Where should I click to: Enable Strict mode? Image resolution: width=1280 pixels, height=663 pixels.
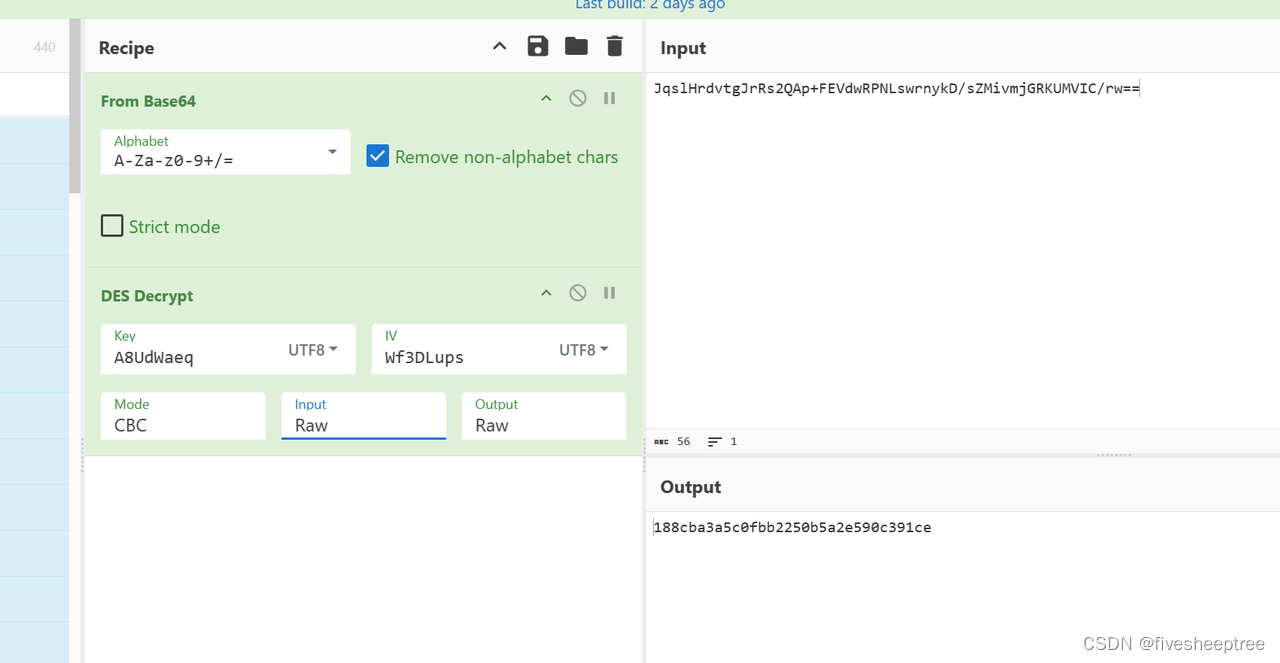(x=112, y=225)
